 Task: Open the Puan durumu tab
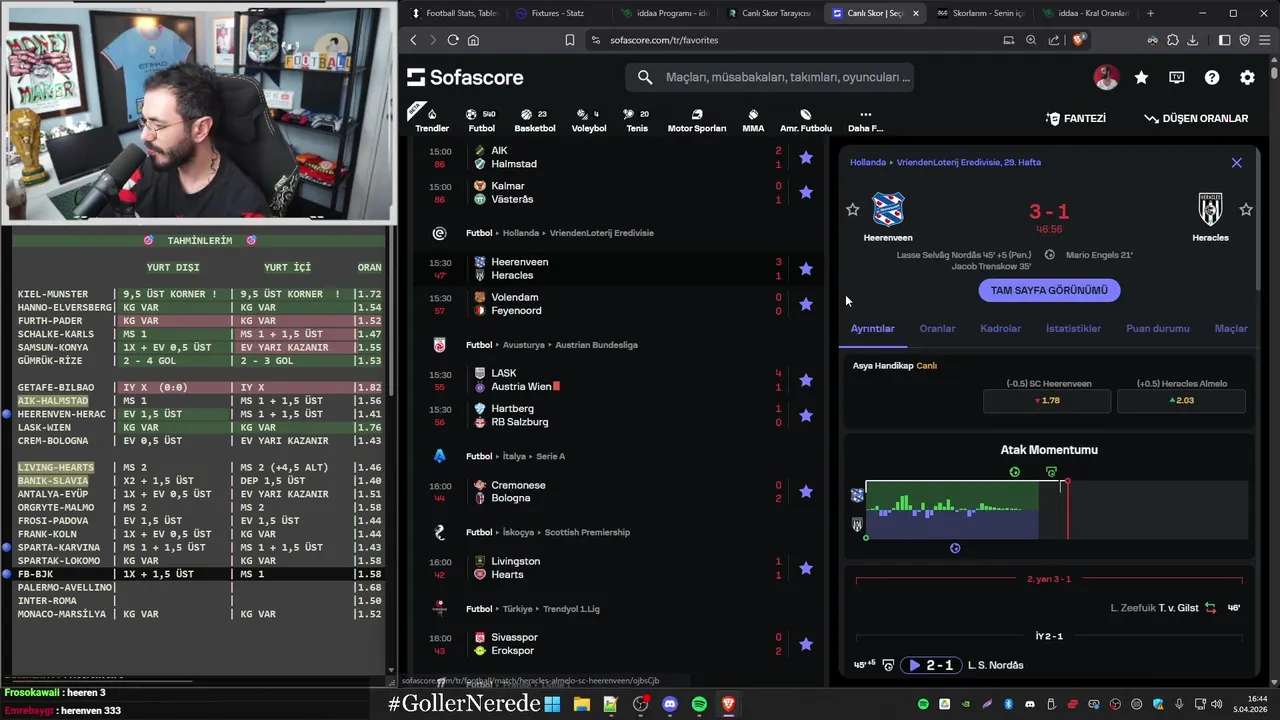1158,328
